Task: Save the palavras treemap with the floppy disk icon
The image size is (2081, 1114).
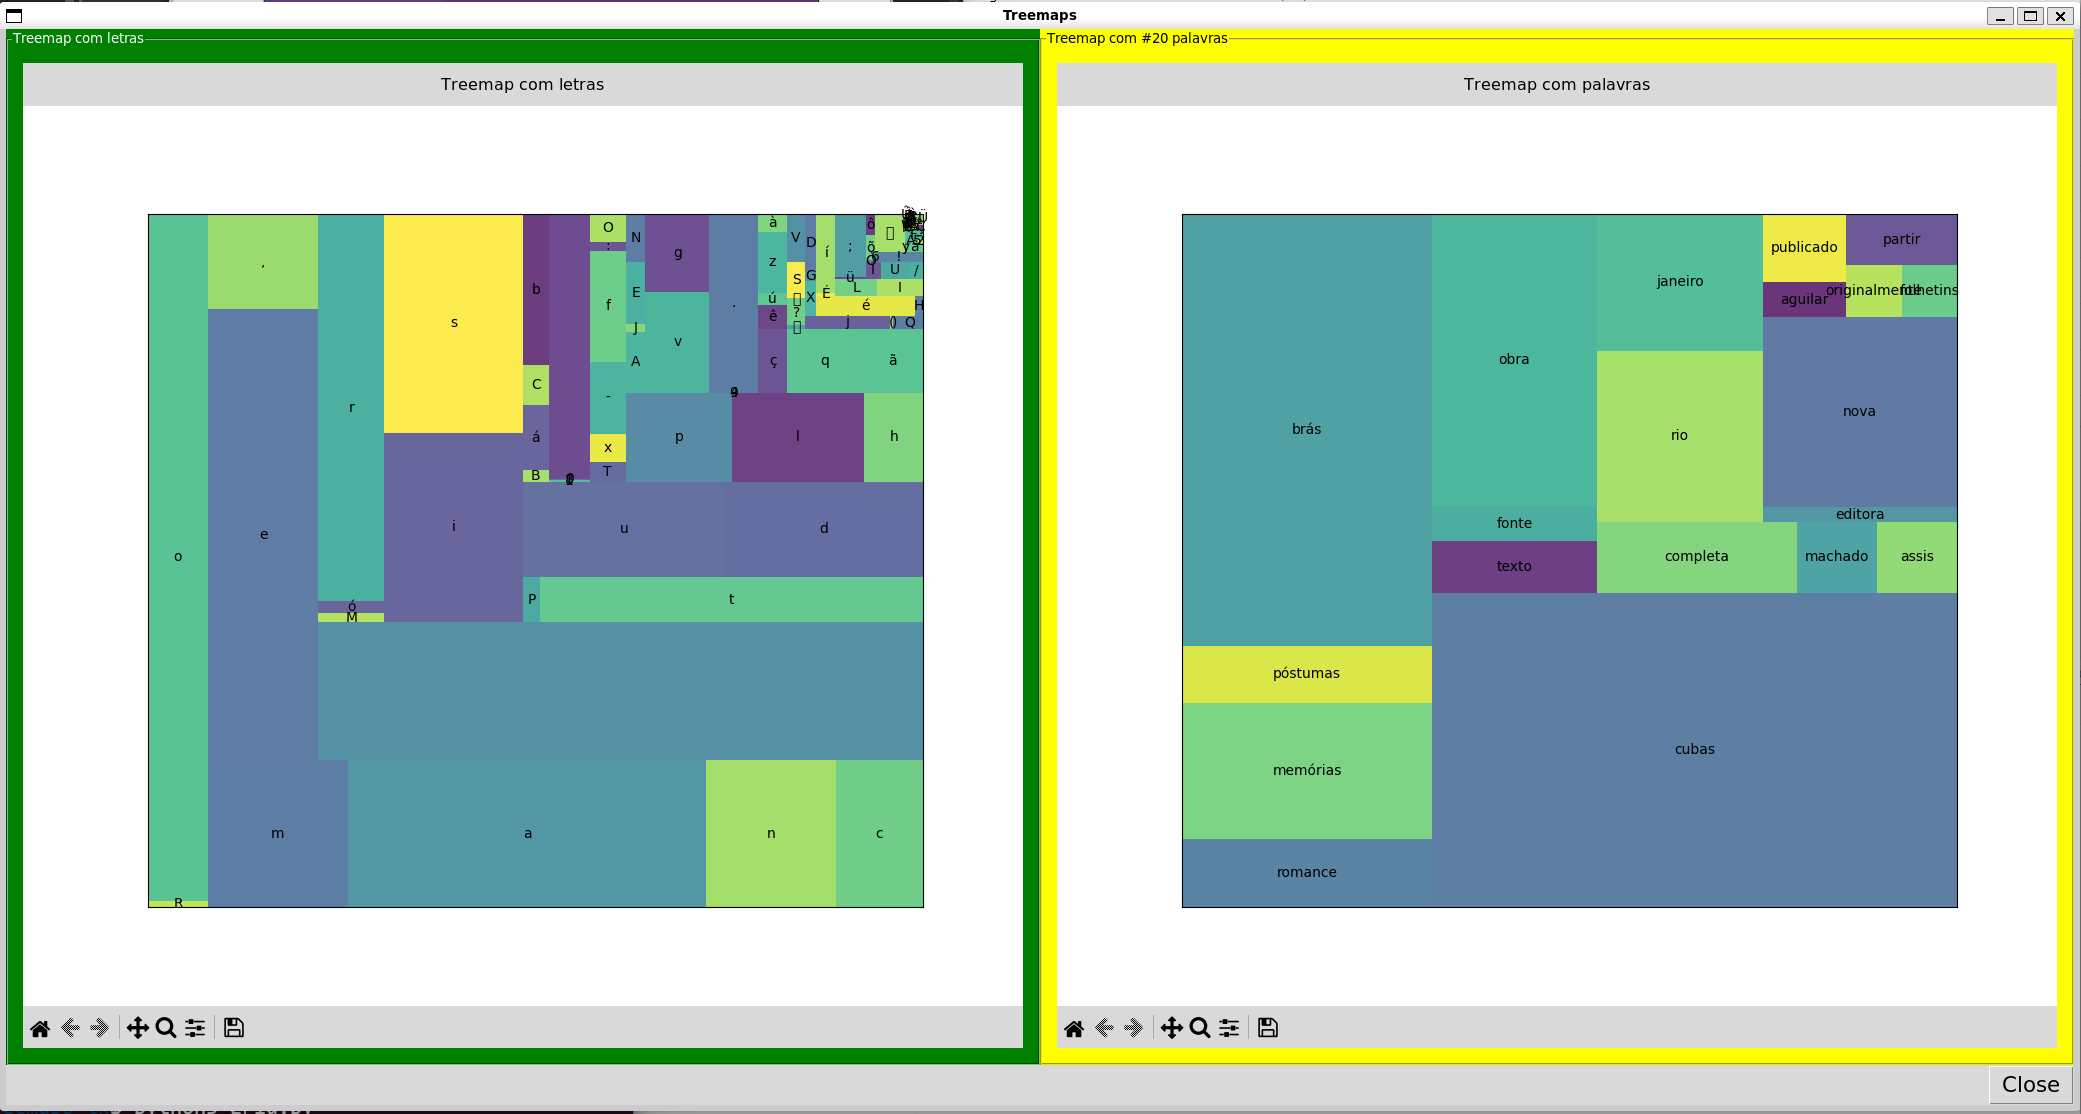Action: pyautogui.click(x=1268, y=1028)
